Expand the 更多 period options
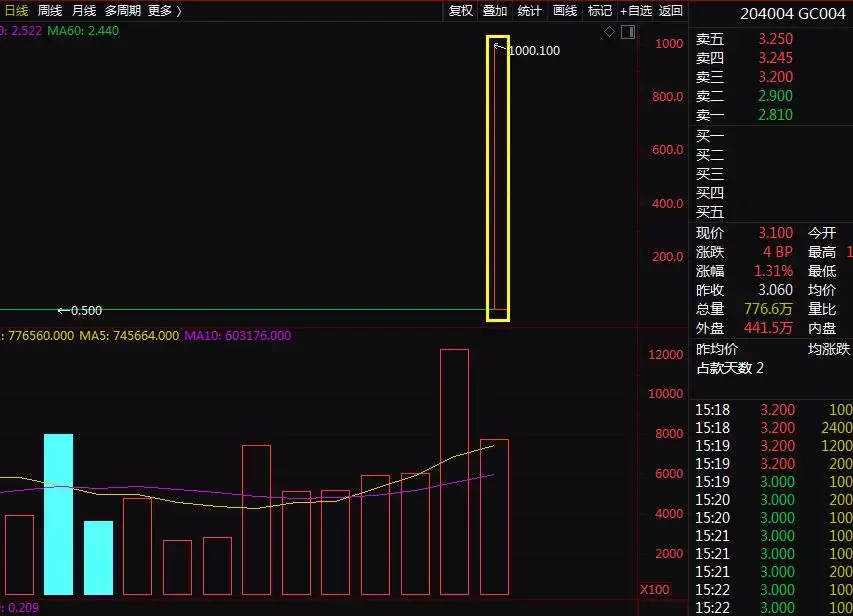The image size is (853, 616). tap(164, 10)
